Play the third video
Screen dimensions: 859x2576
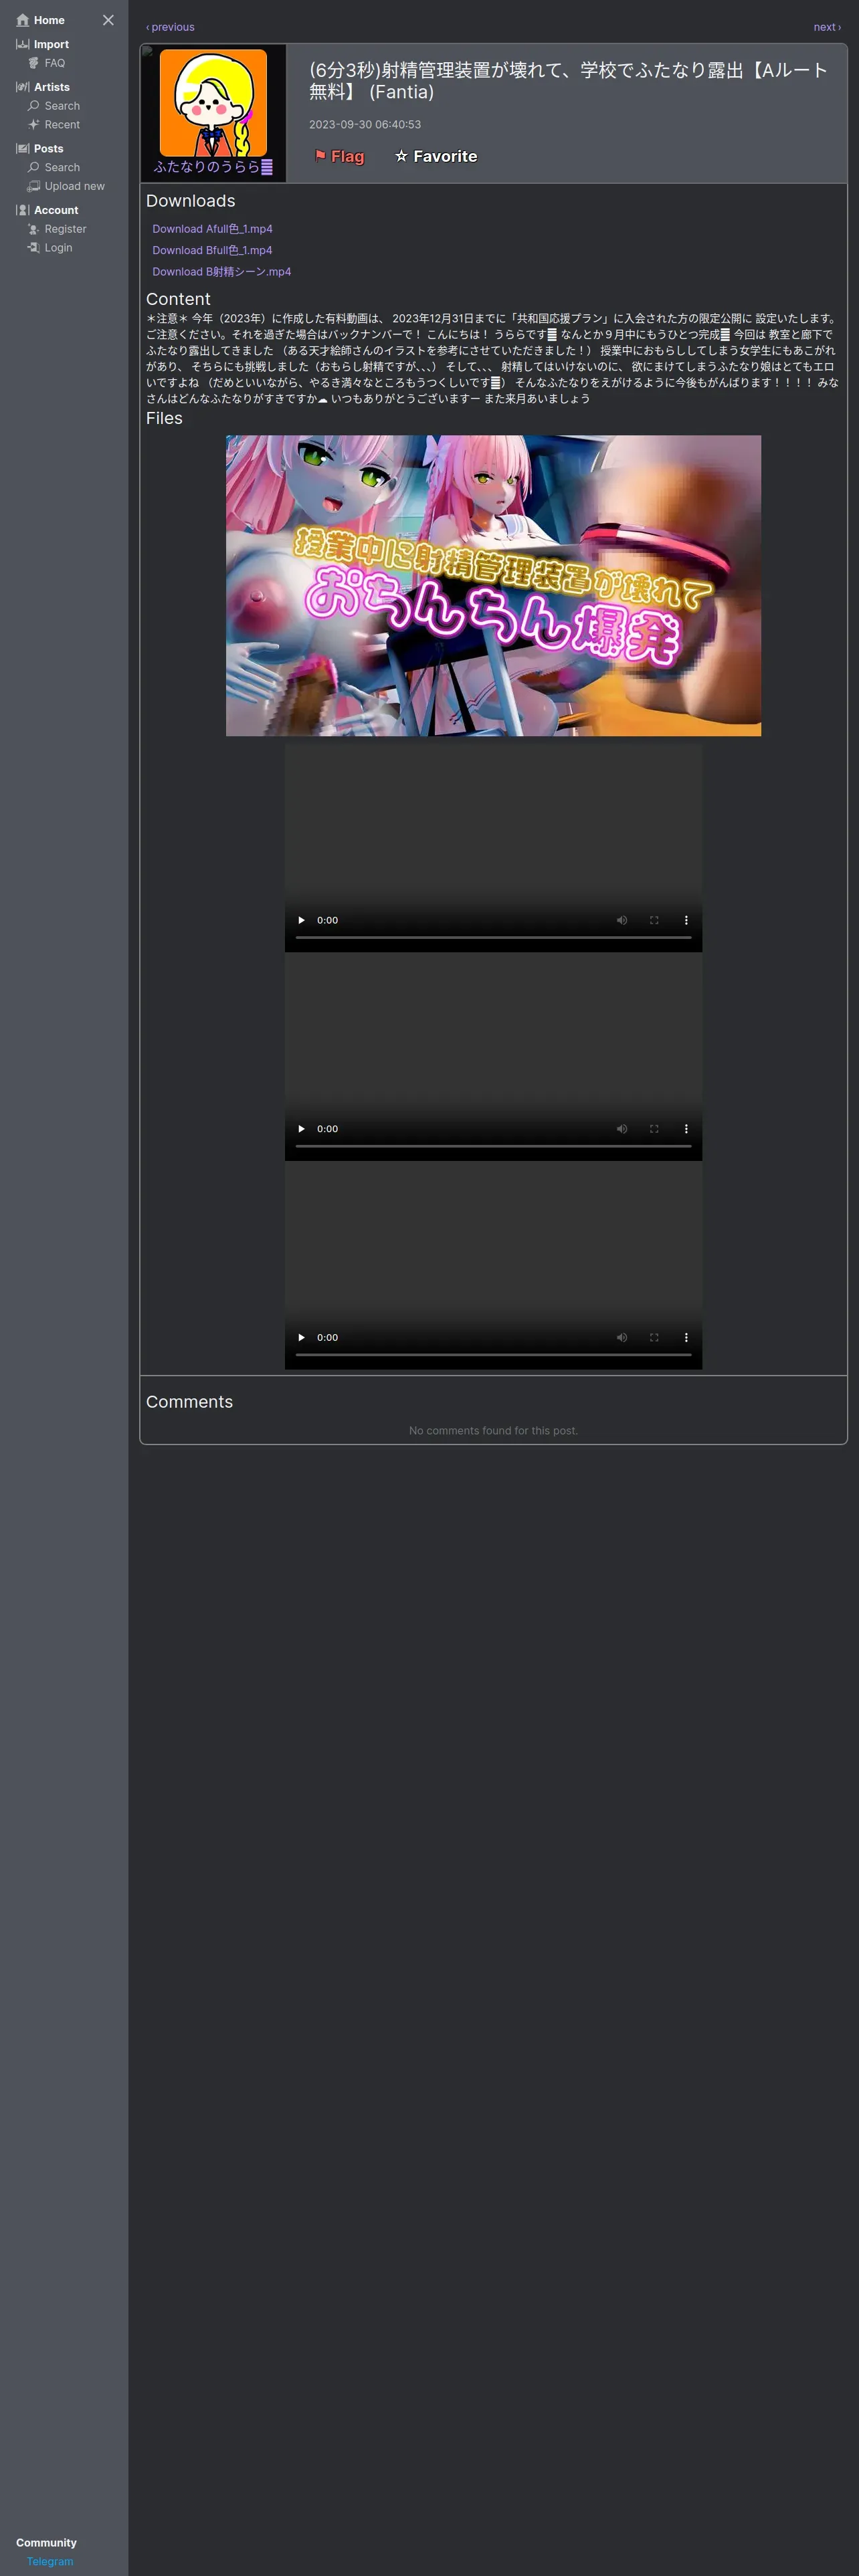point(301,1337)
